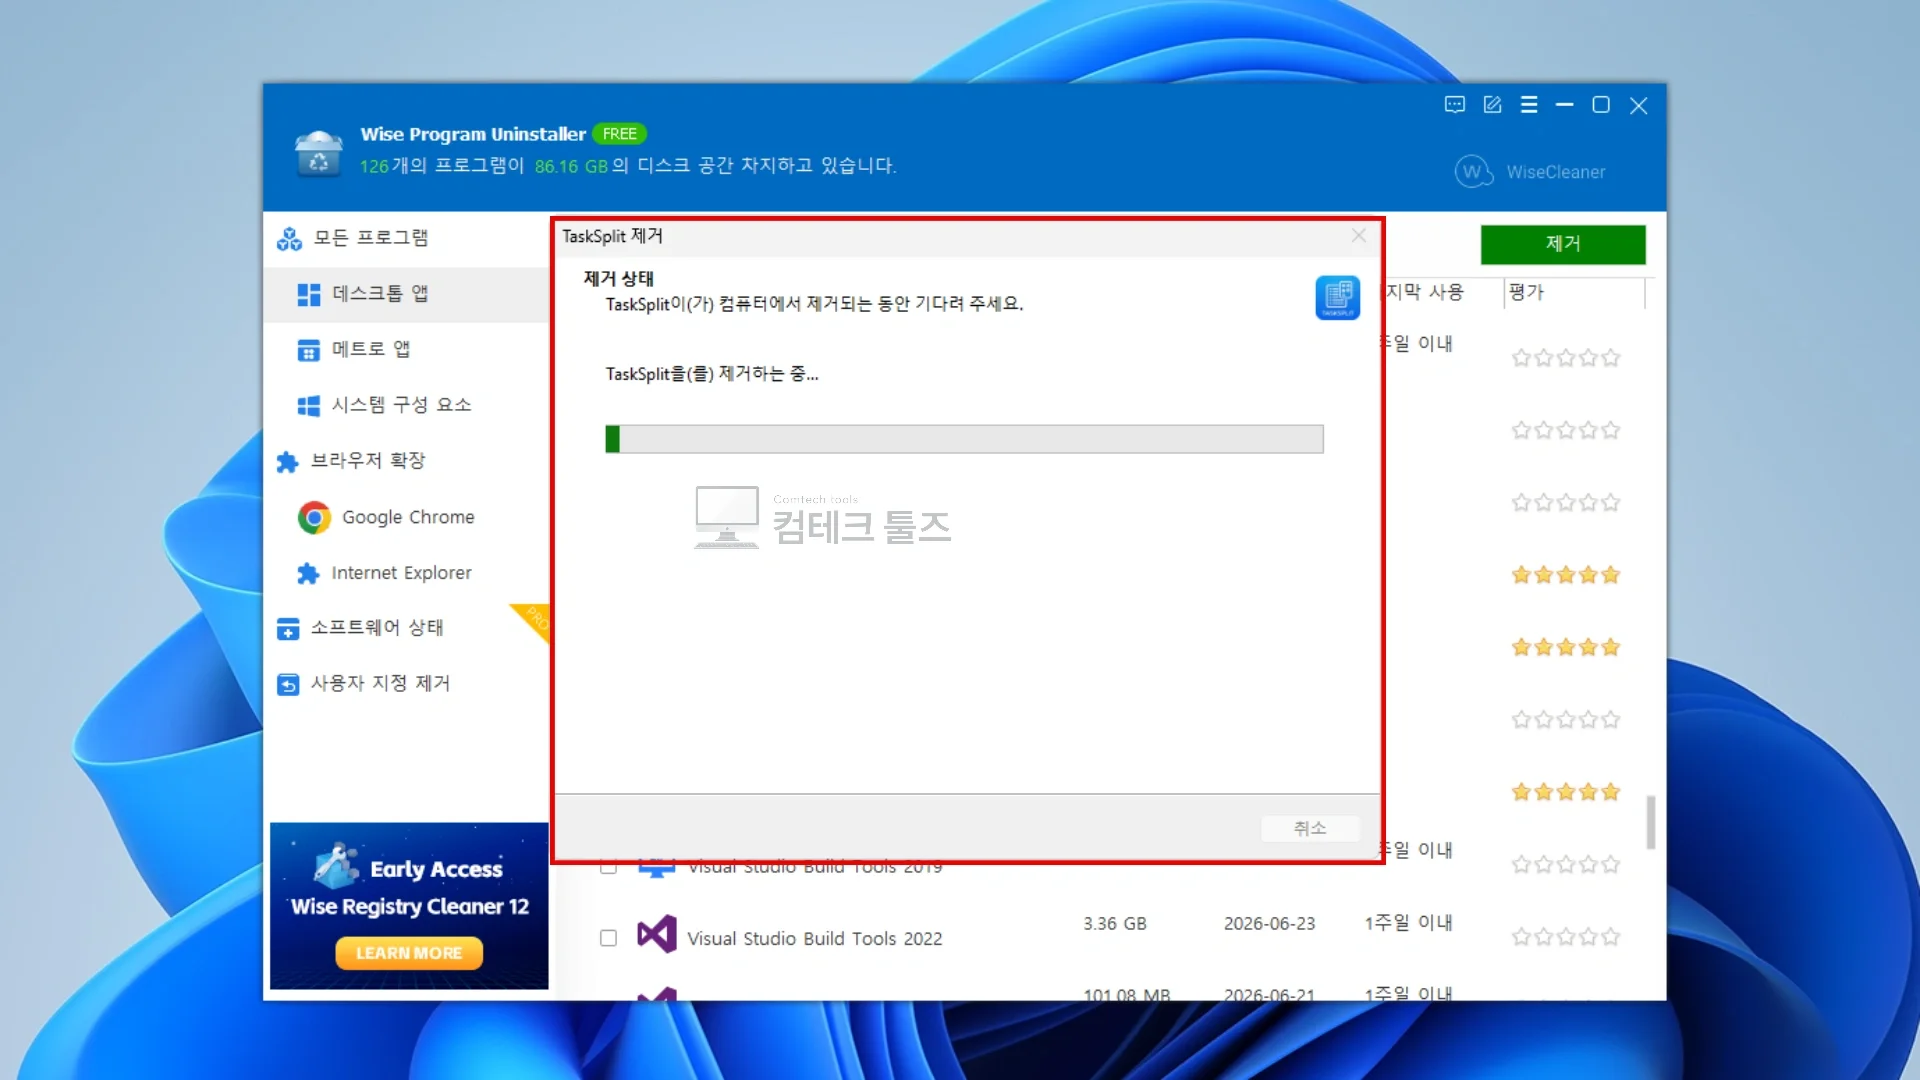Check the Visual Studio Build Tools 2022 checkbox
This screenshot has height=1080, width=1920.
pos(608,938)
